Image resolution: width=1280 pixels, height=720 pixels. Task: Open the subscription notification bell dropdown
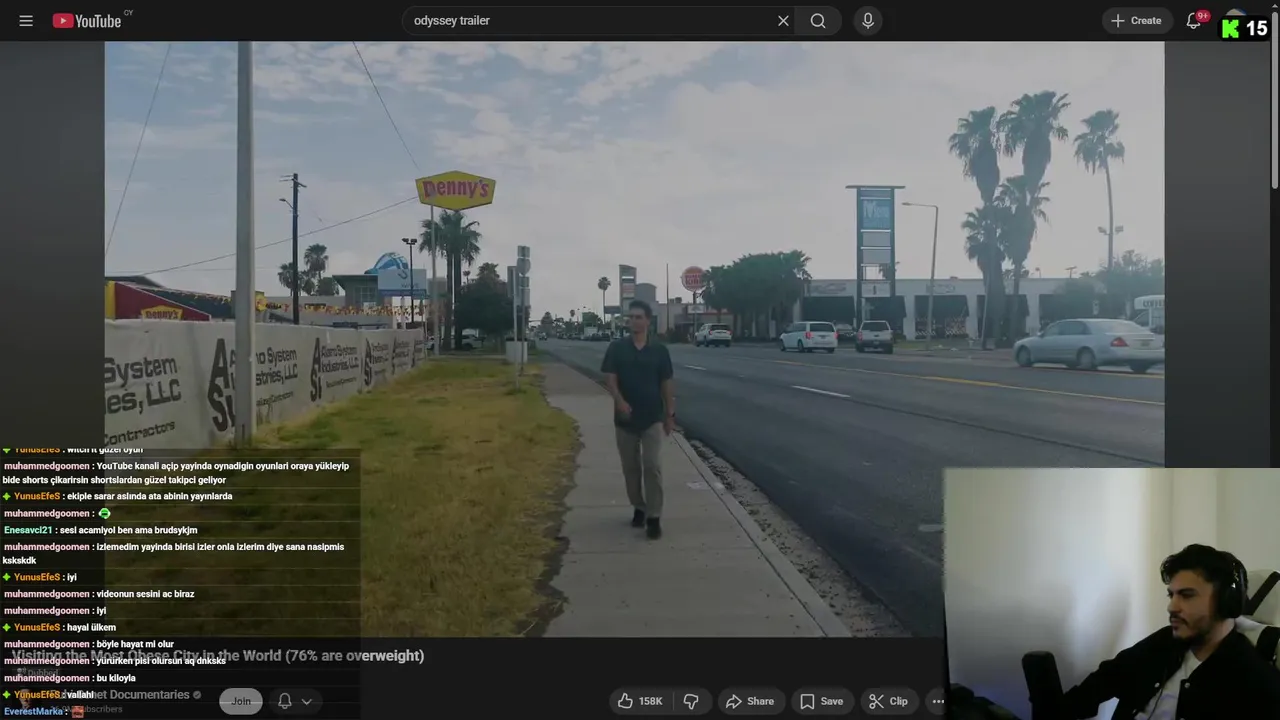(x=294, y=701)
